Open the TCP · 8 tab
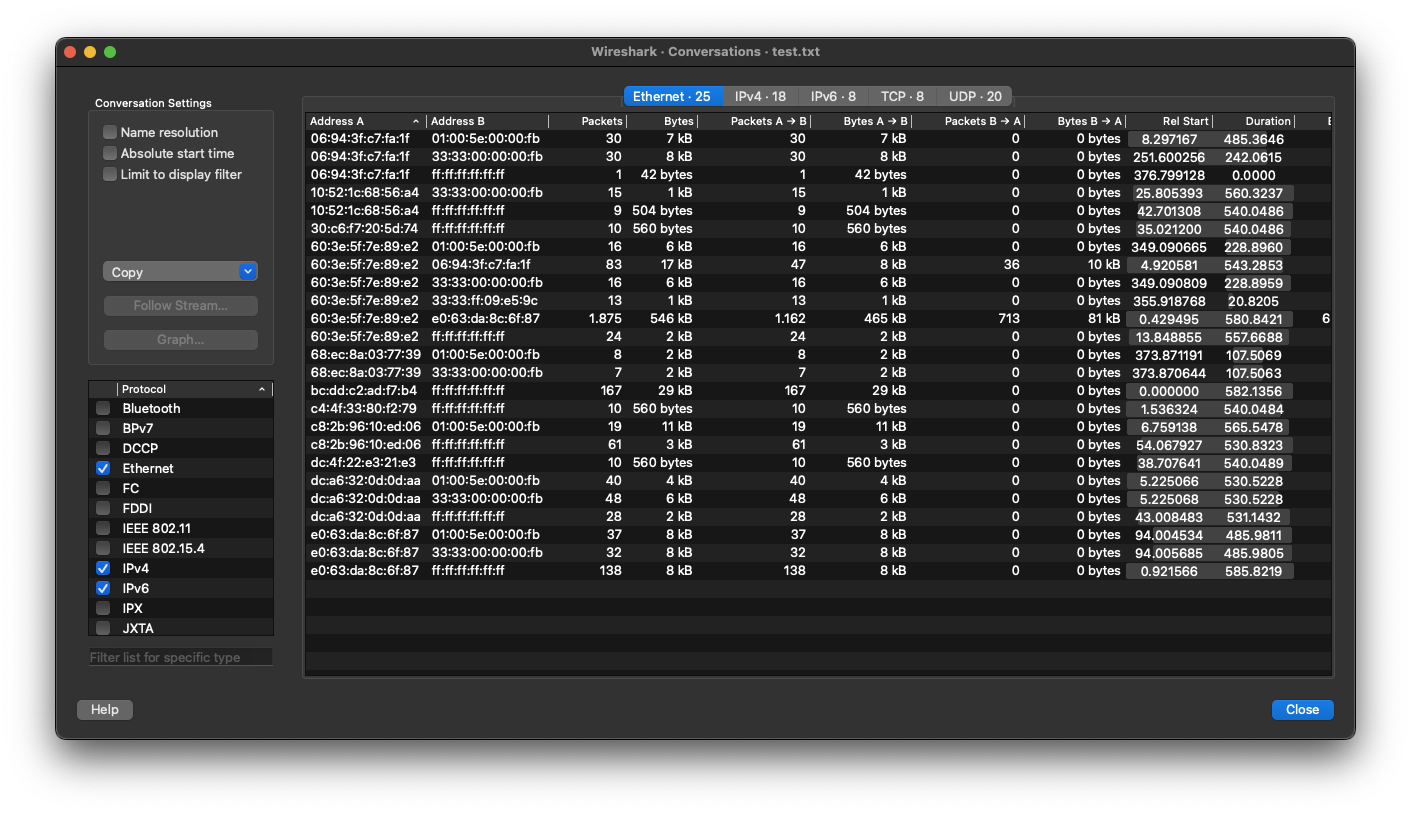 click(x=902, y=96)
